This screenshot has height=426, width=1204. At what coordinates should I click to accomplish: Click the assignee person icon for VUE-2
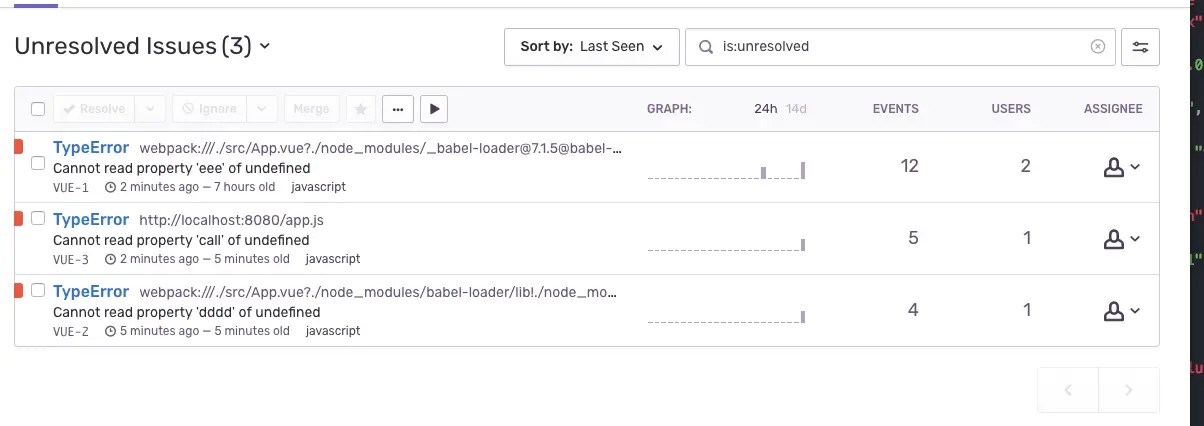(1114, 312)
